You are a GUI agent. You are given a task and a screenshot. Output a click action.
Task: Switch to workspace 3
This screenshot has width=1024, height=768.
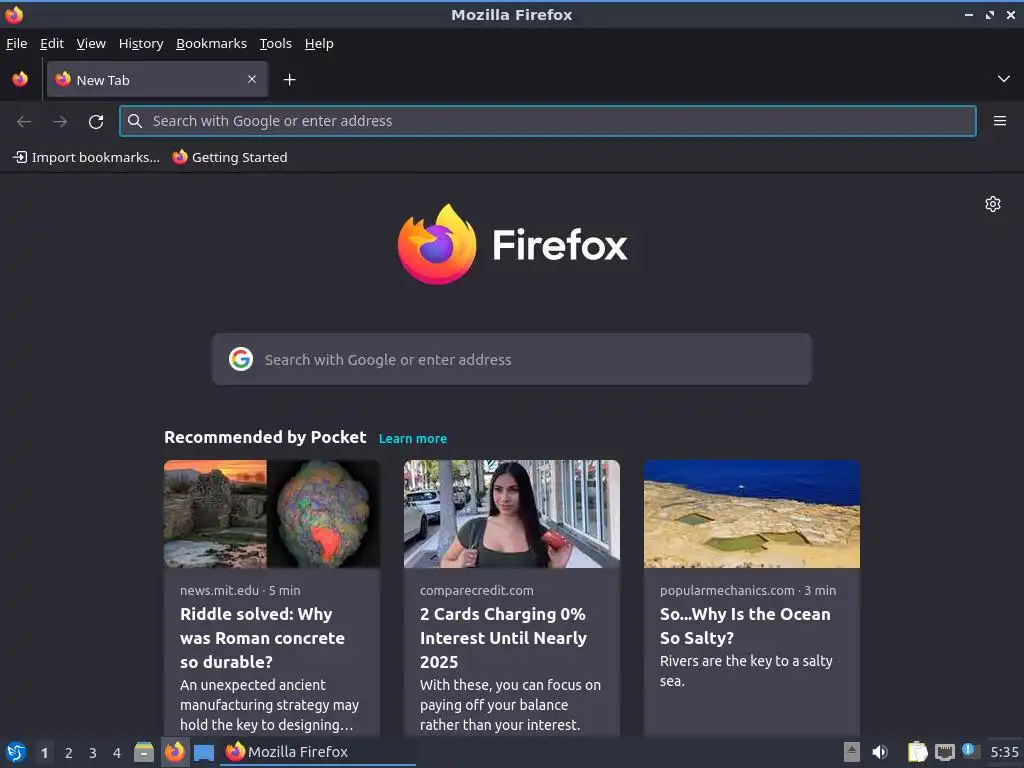click(x=93, y=753)
